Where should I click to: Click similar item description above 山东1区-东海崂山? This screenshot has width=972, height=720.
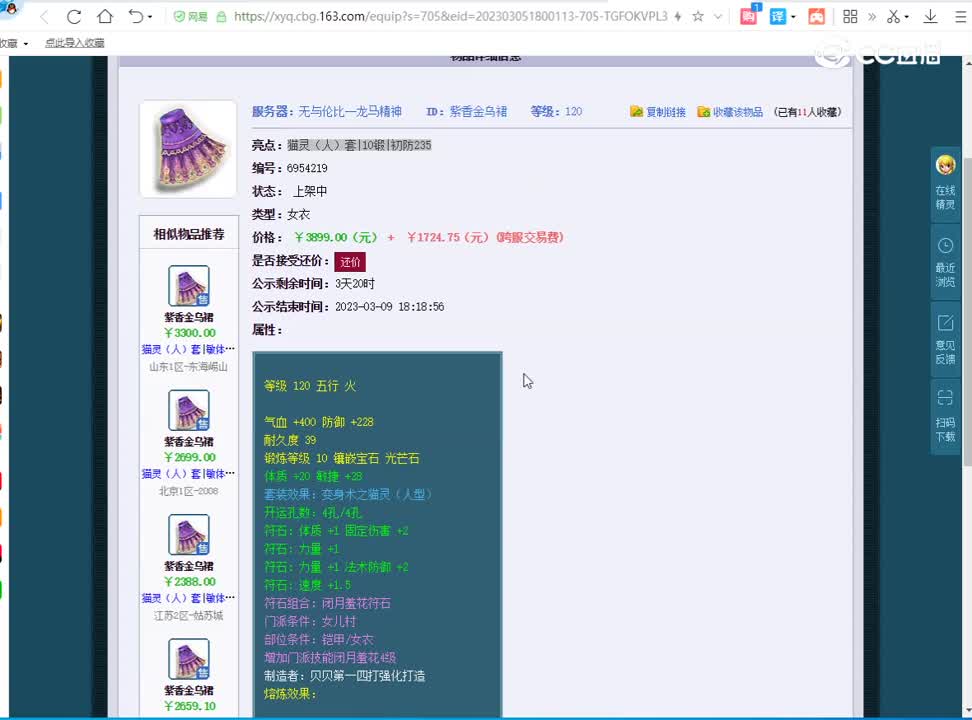188,349
